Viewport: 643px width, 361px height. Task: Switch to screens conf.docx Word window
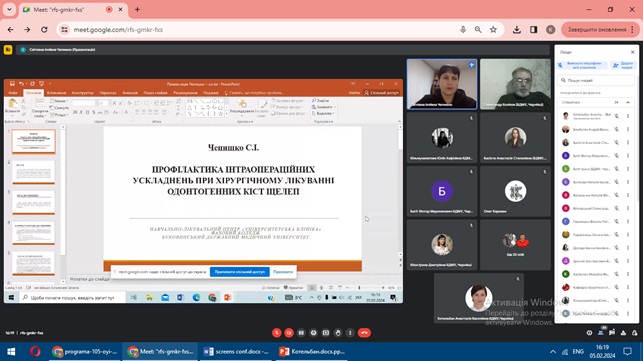click(x=236, y=352)
